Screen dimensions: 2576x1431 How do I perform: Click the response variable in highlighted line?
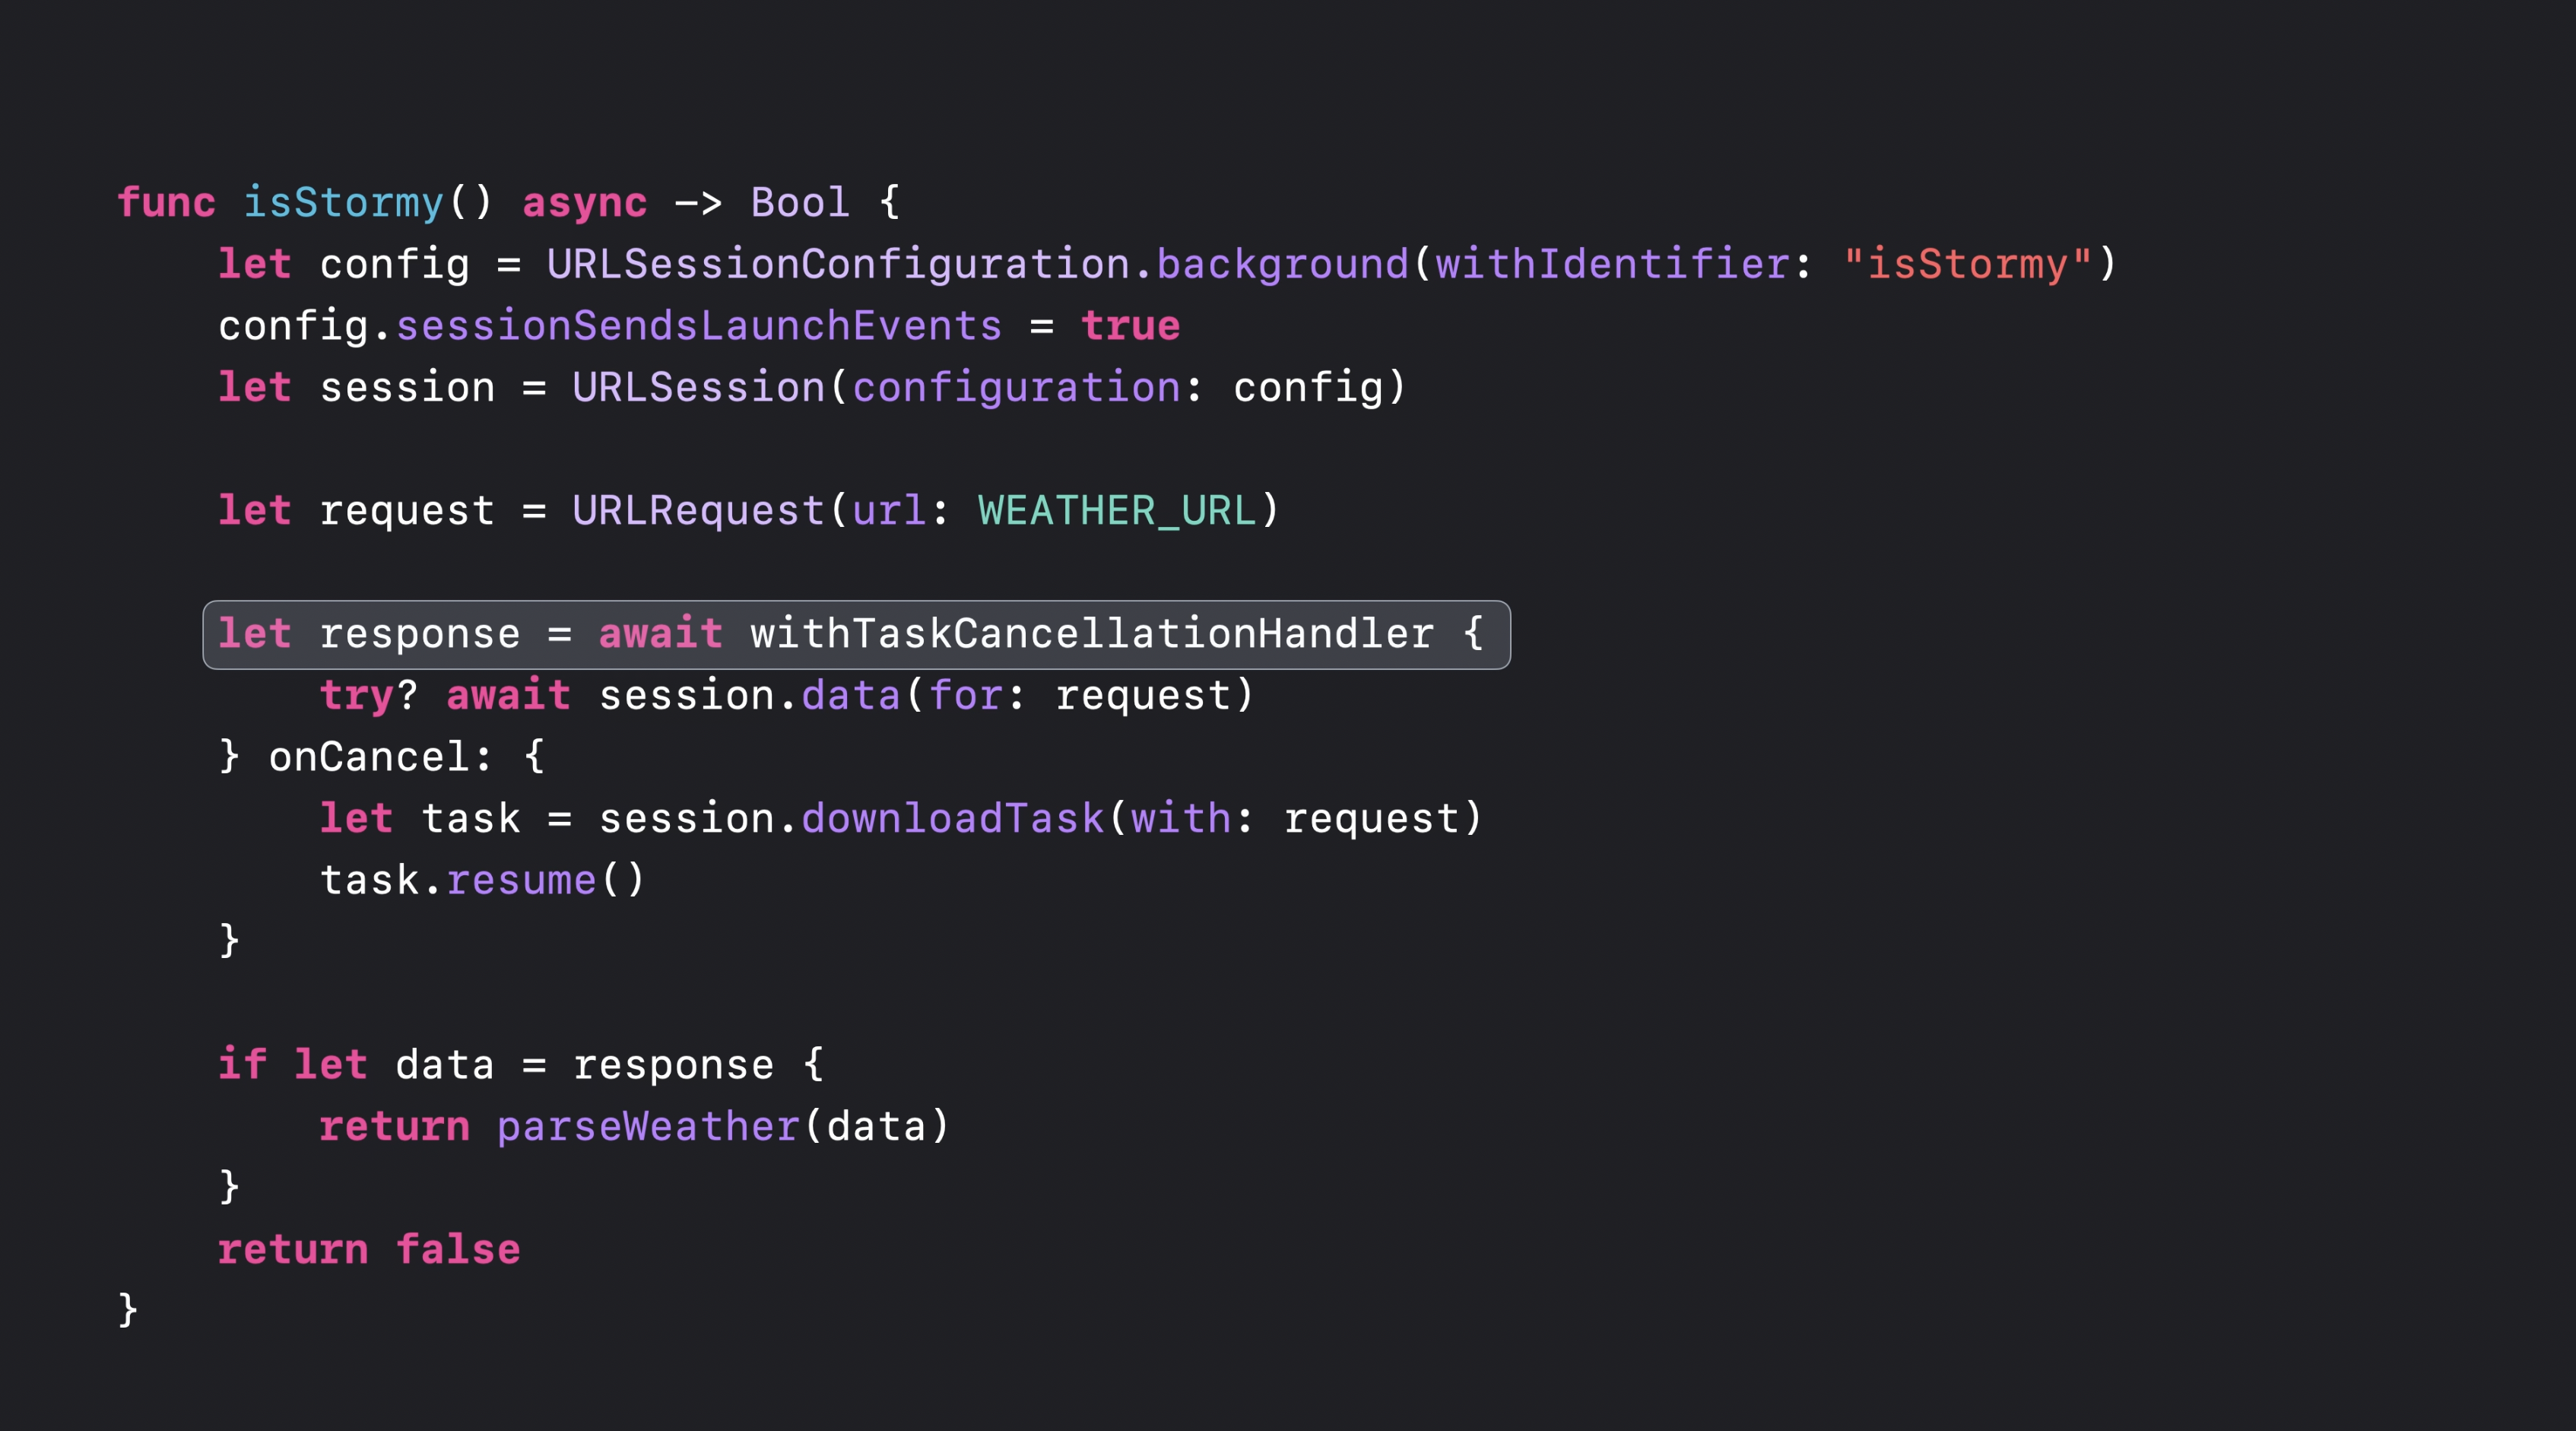(x=420, y=635)
